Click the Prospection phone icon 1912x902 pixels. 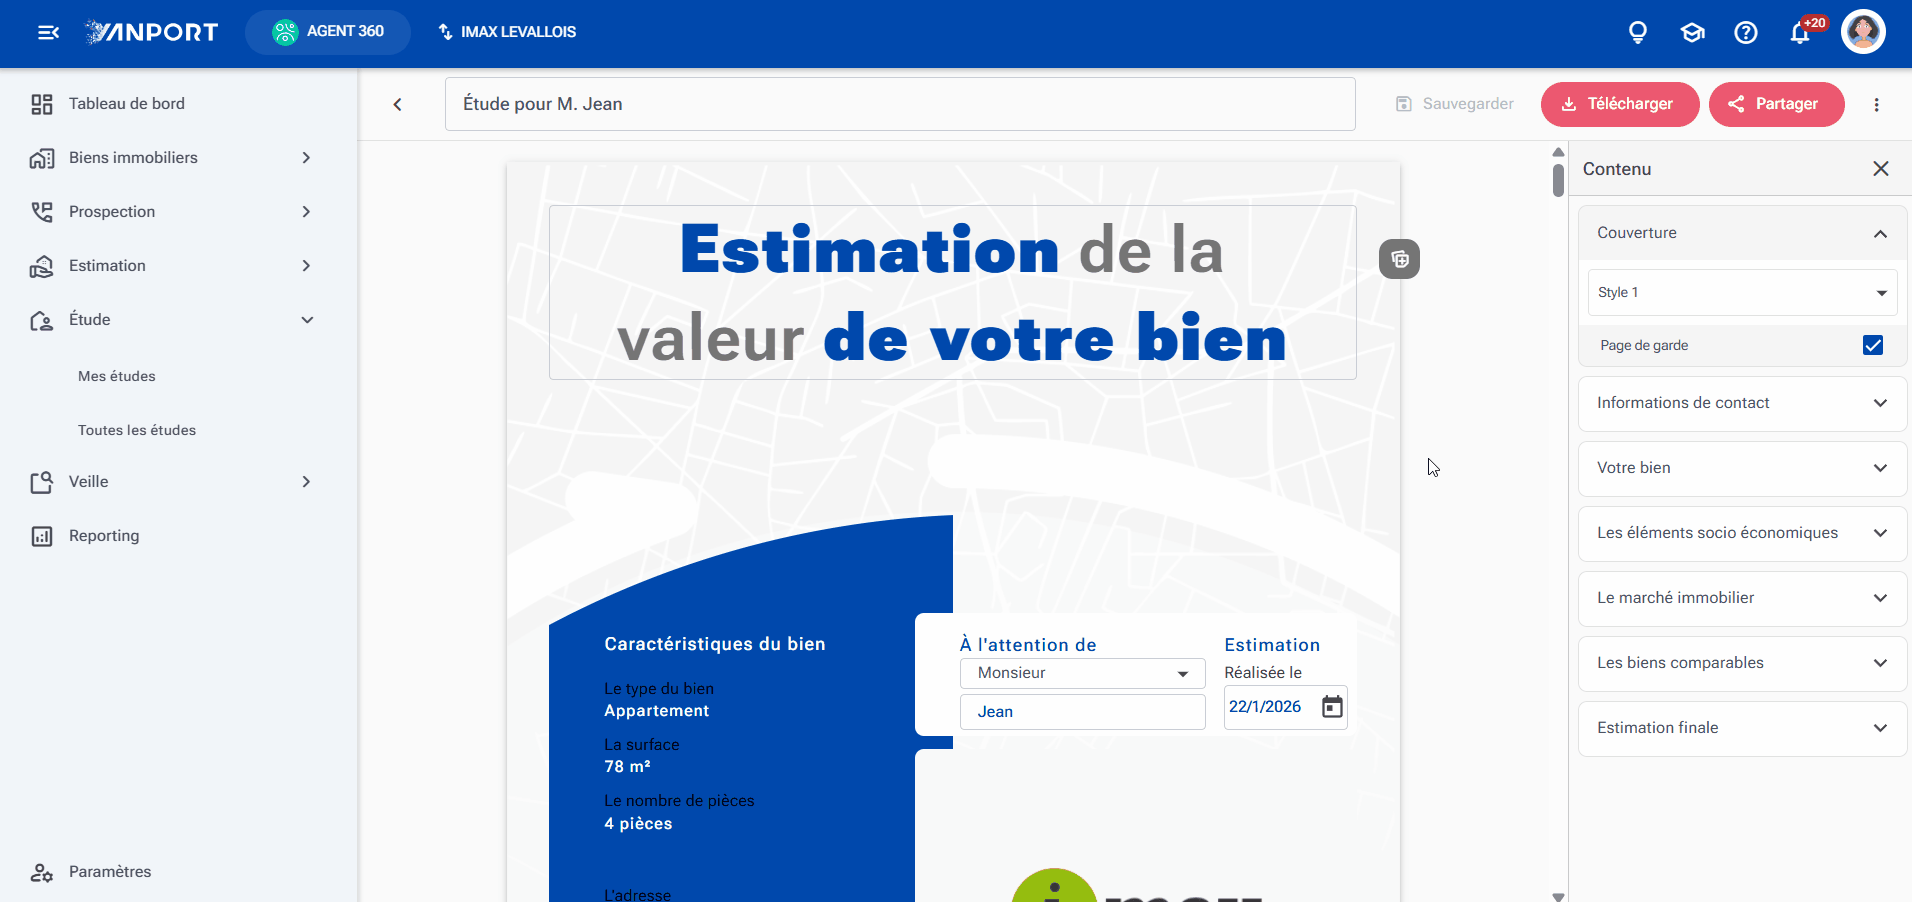tap(42, 212)
